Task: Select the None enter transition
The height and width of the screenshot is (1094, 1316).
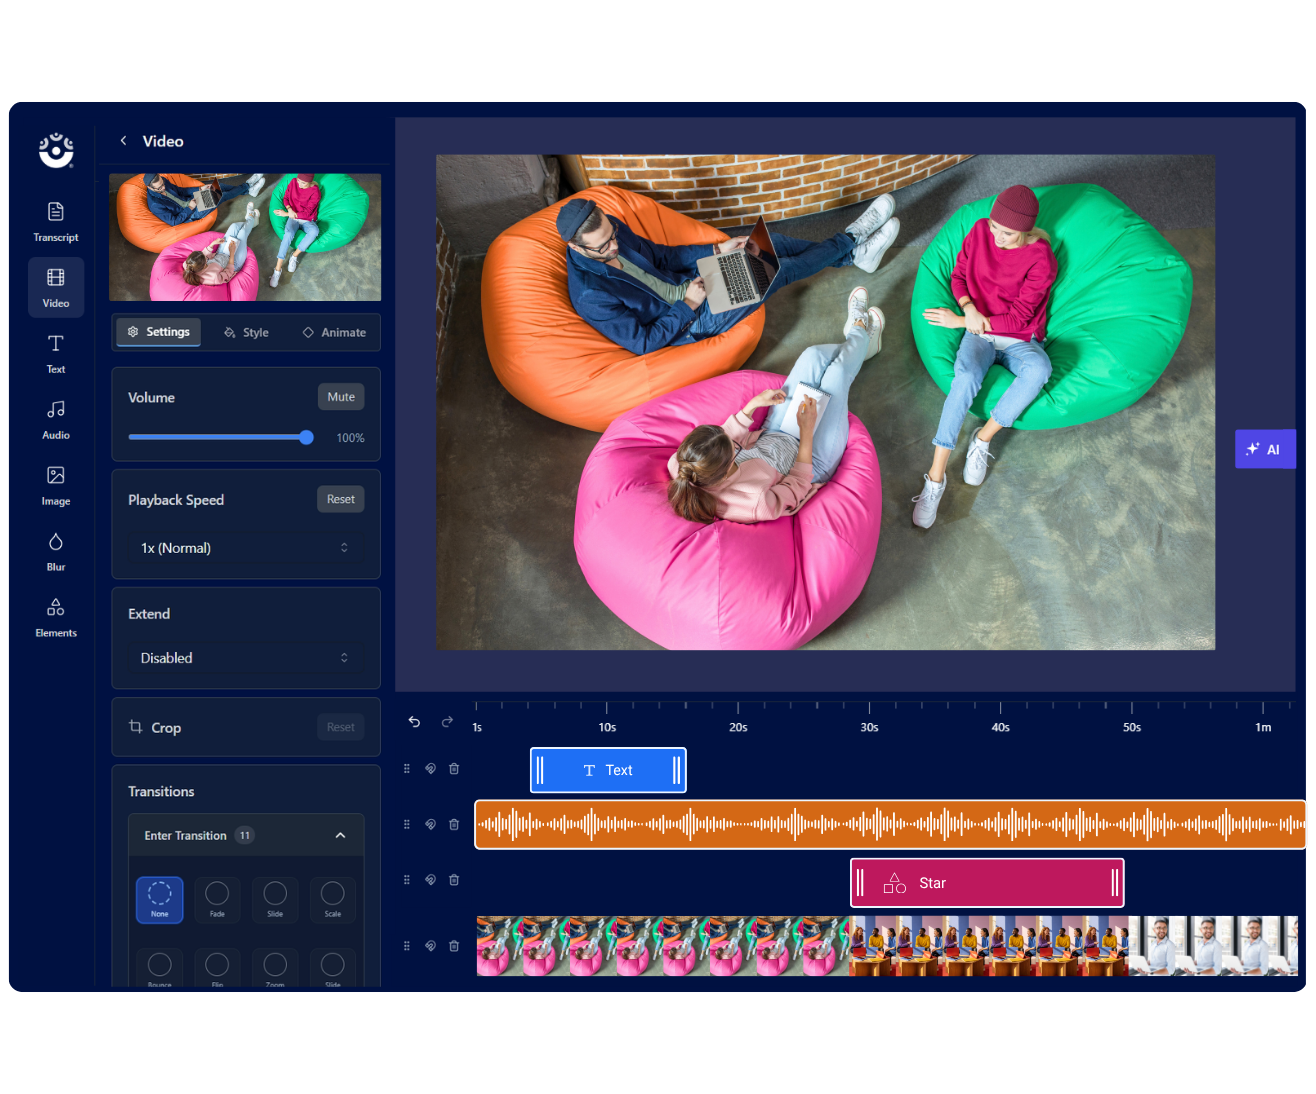Action: pyautogui.click(x=160, y=900)
